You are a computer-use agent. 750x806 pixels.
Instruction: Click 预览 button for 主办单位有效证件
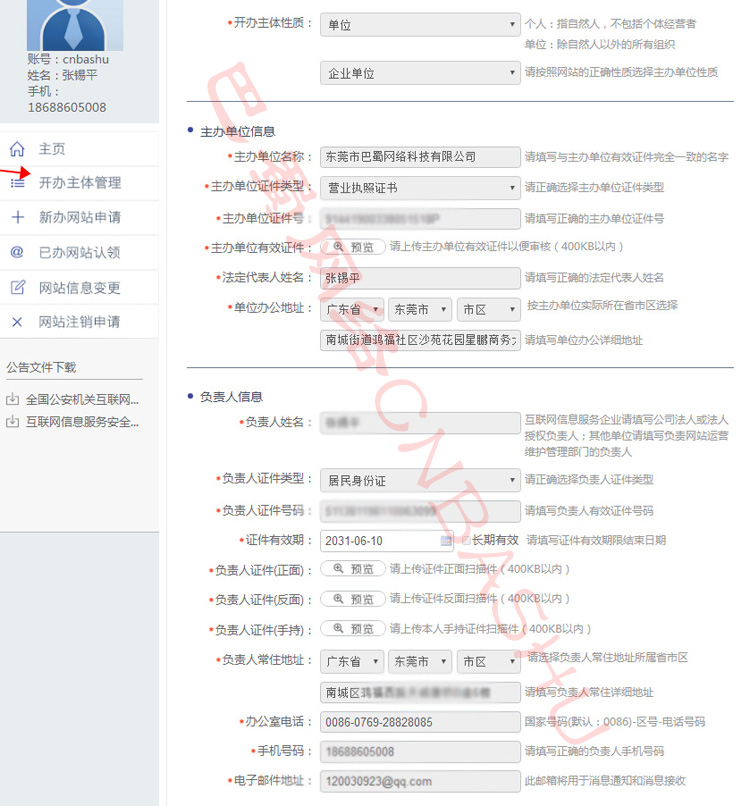pyautogui.click(x=352, y=247)
